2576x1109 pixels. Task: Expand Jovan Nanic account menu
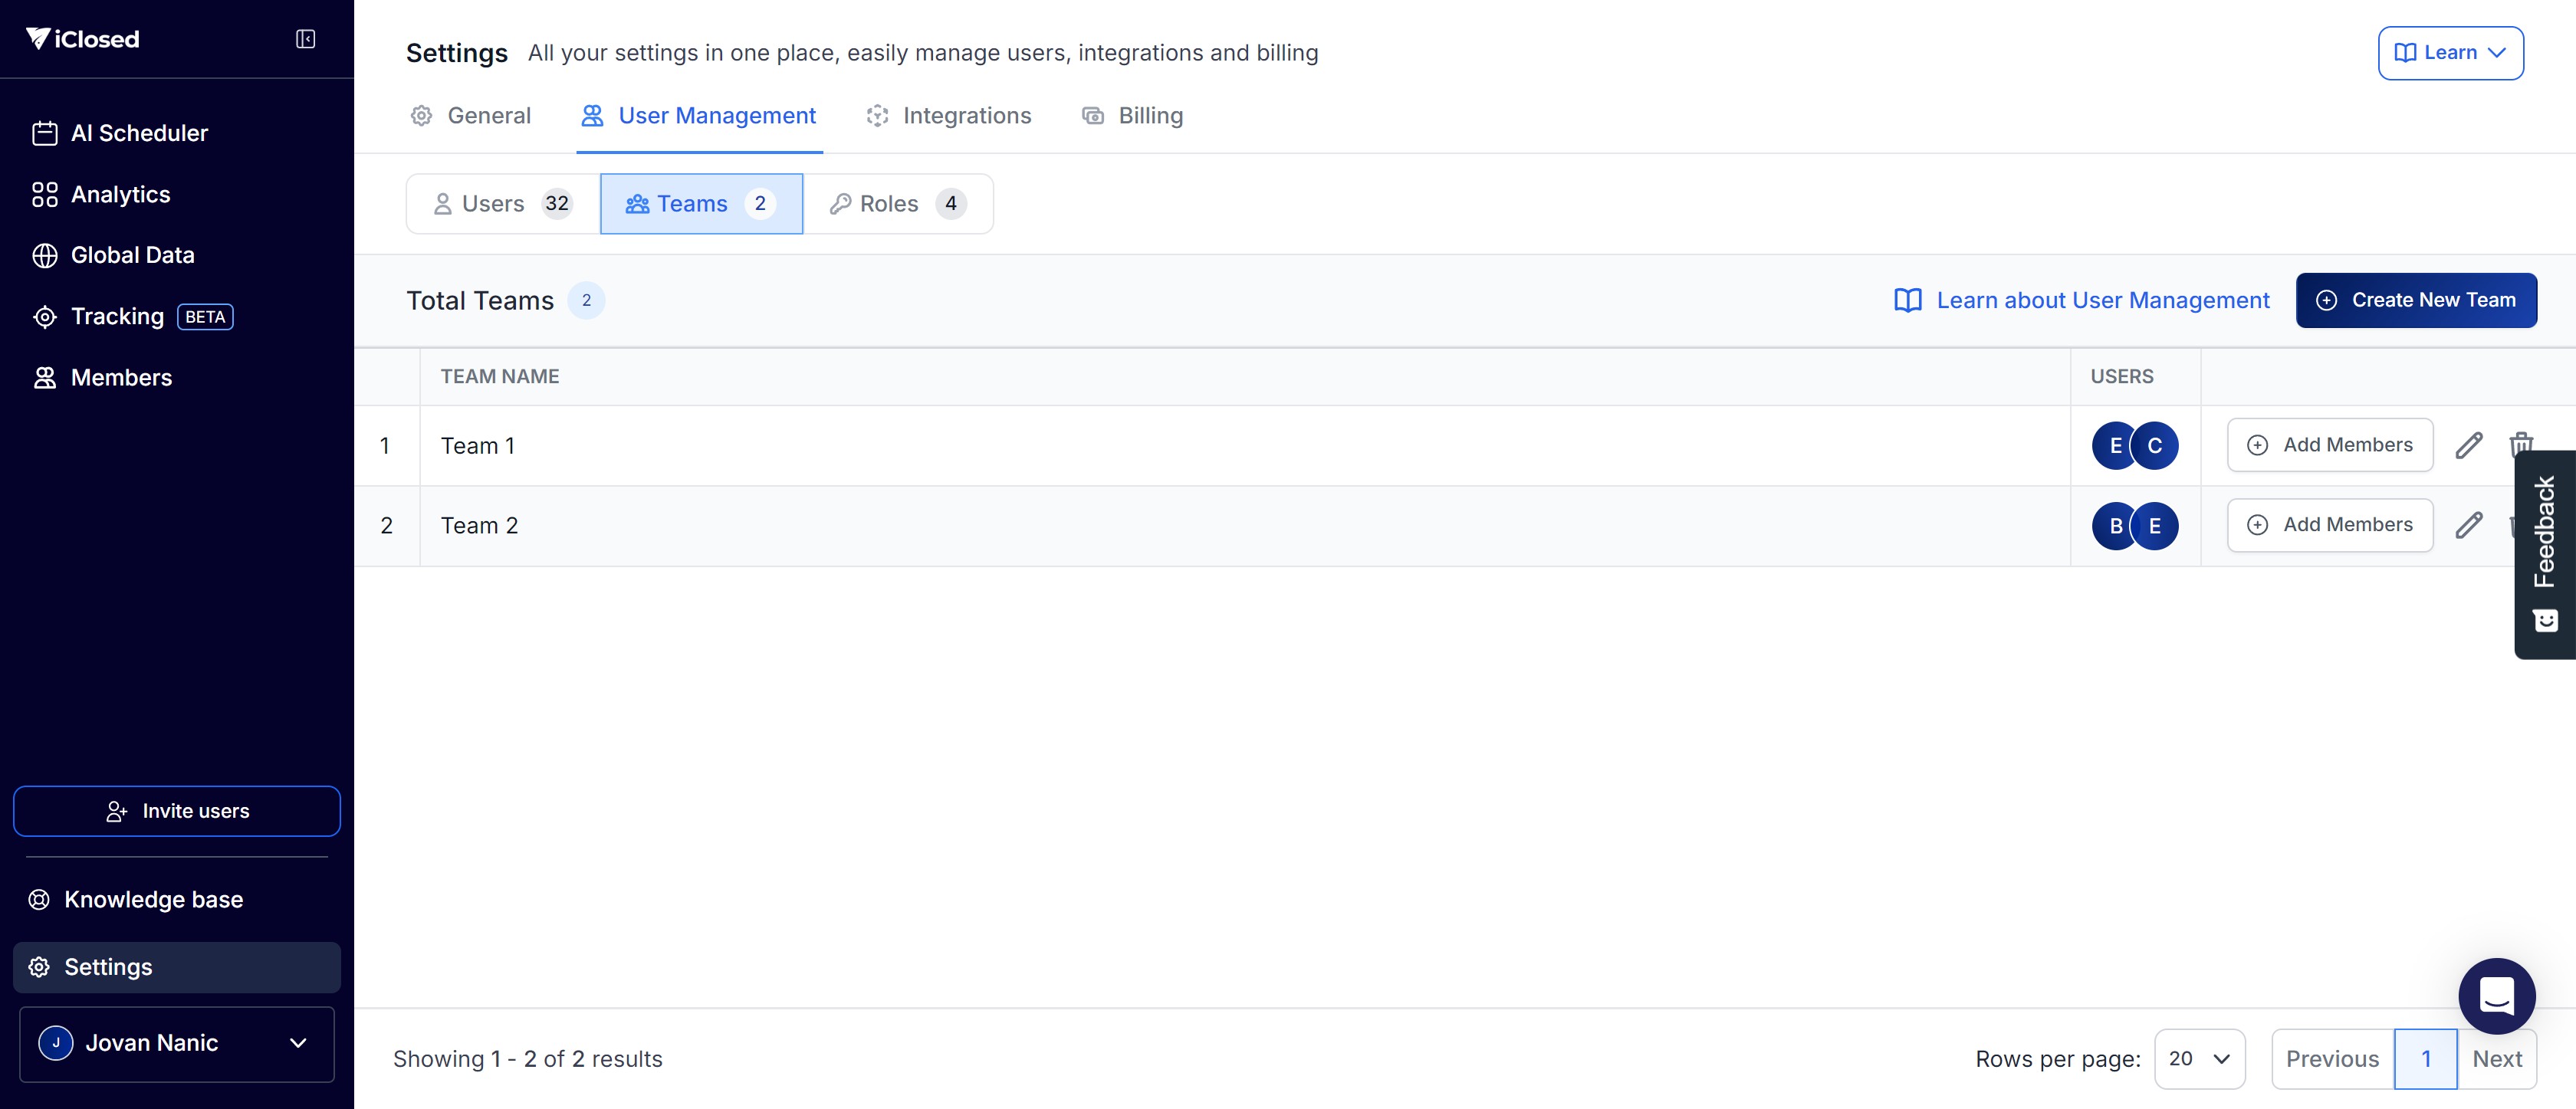point(177,1043)
